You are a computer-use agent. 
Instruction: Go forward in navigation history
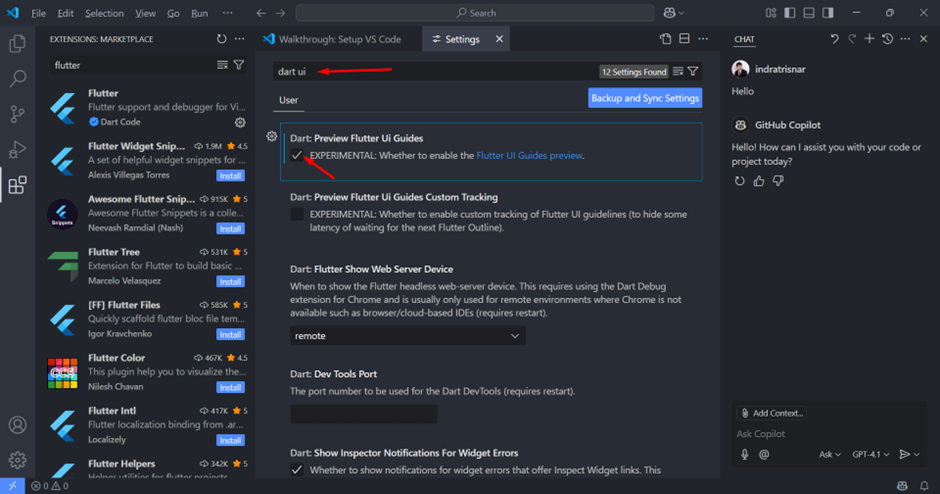[x=281, y=13]
